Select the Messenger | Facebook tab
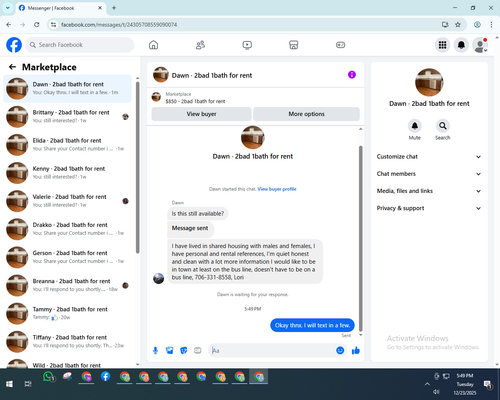 pos(60,8)
